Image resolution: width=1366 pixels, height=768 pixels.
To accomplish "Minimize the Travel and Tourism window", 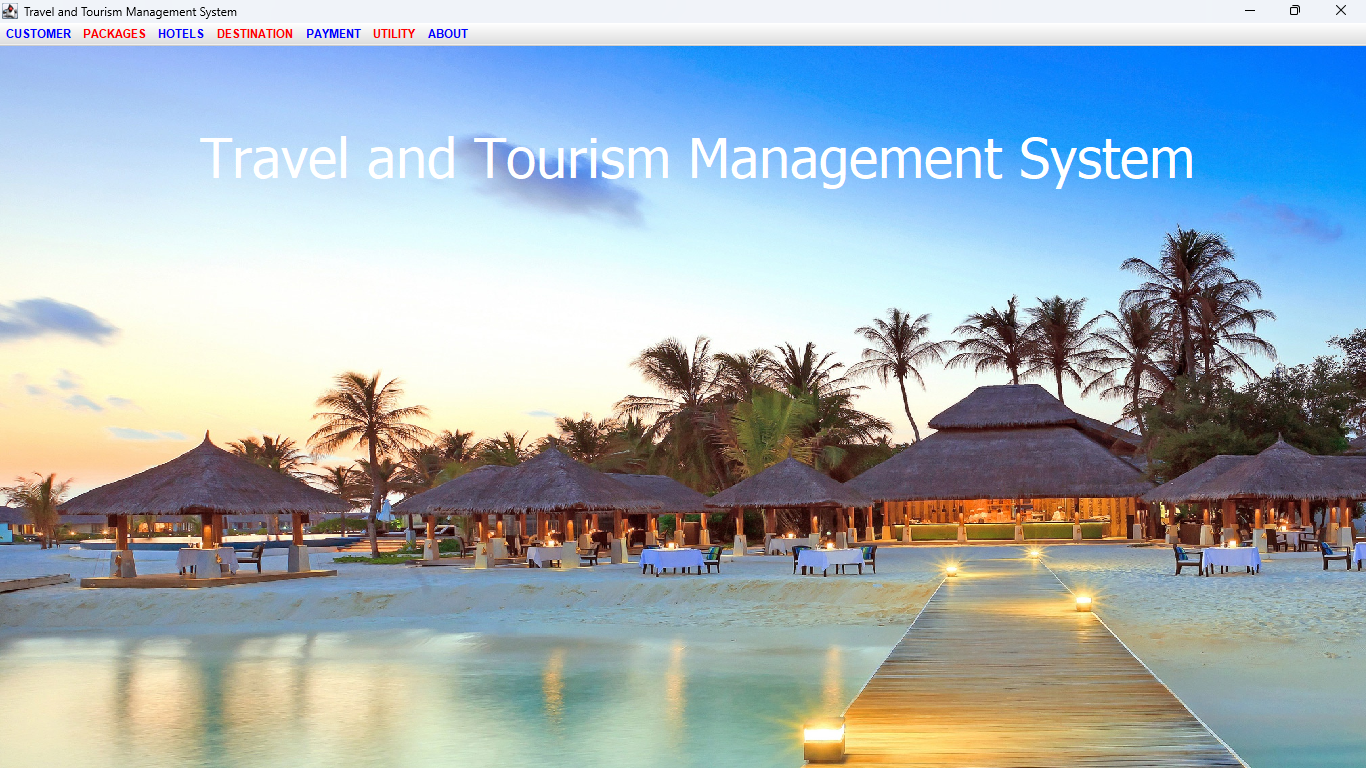I will pyautogui.click(x=1250, y=11).
